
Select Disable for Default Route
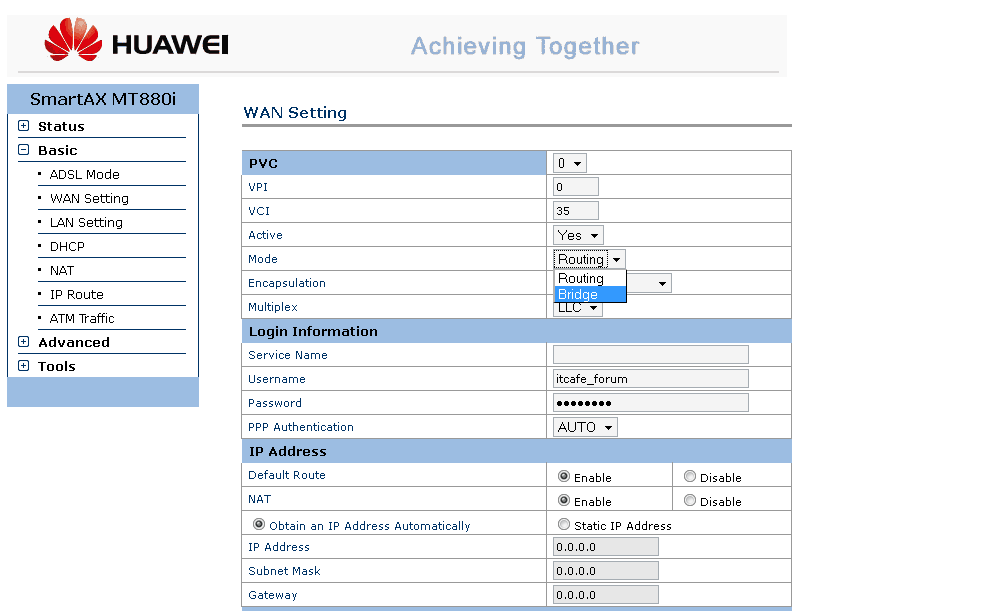point(690,477)
